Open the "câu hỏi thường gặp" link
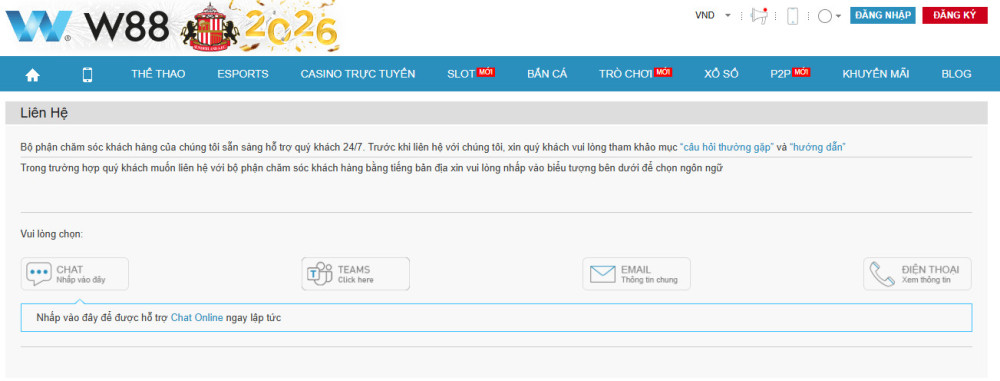The width and height of the screenshot is (1000, 381). (727, 147)
